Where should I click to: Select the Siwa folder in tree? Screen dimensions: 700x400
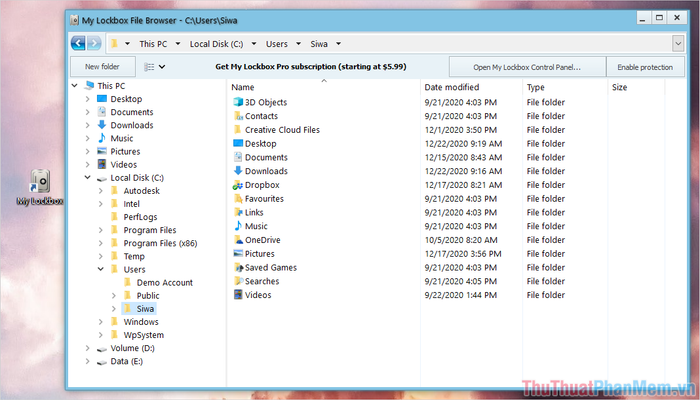pyautogui.click(x=145, y=308)
